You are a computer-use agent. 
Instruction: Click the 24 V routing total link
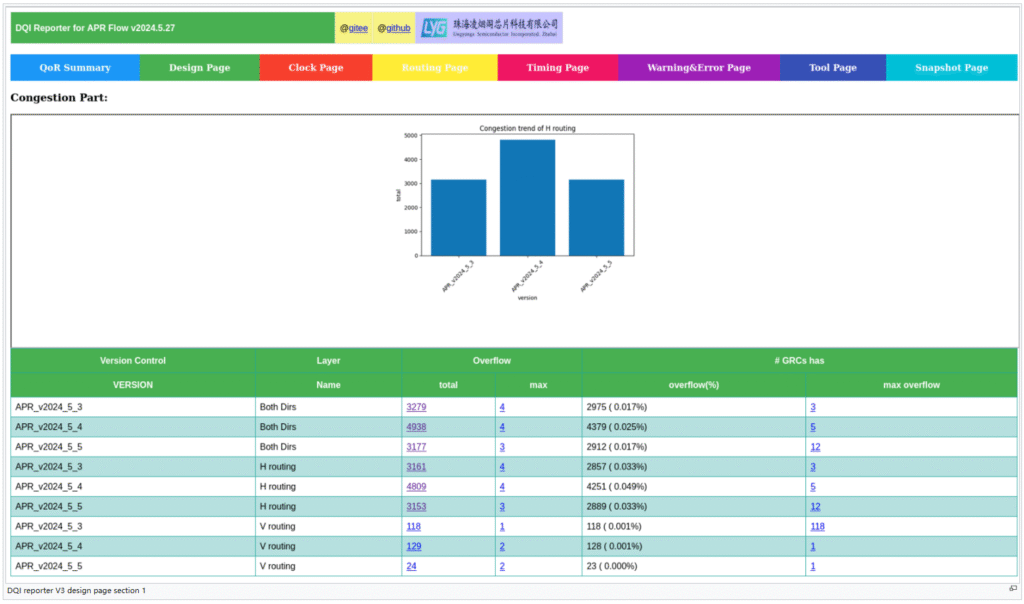(x=411, y=566)
